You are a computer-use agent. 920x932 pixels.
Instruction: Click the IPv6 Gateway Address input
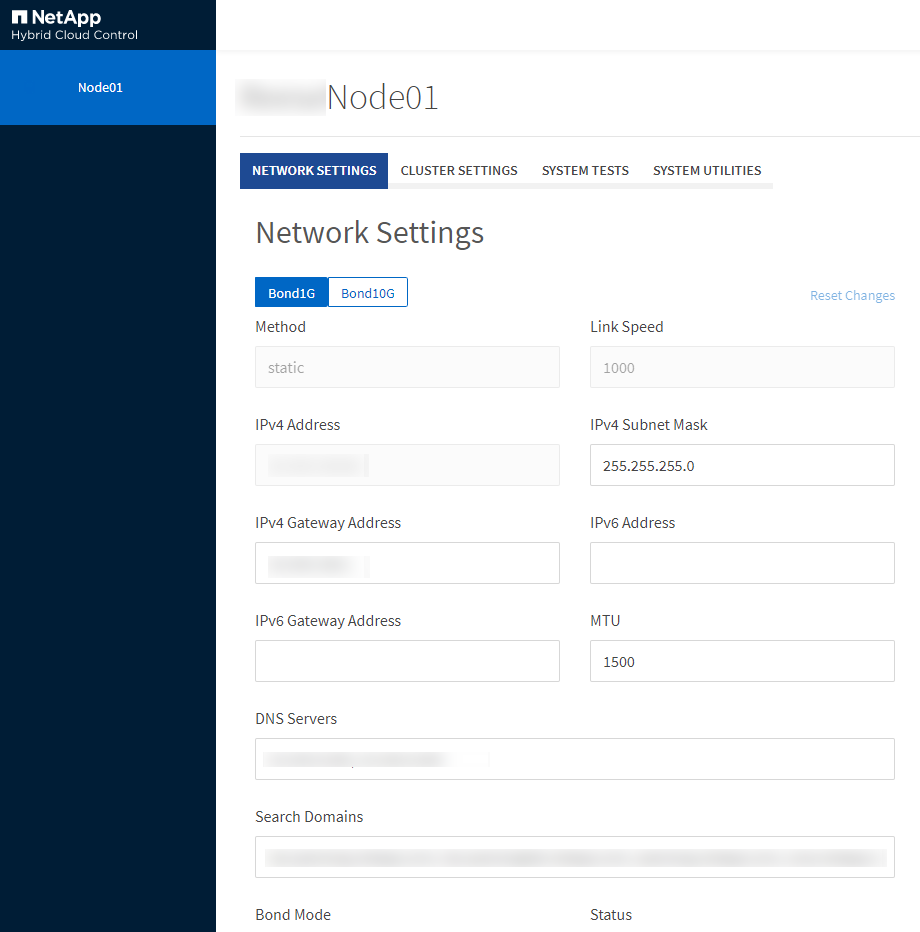(x=407, y=661)
